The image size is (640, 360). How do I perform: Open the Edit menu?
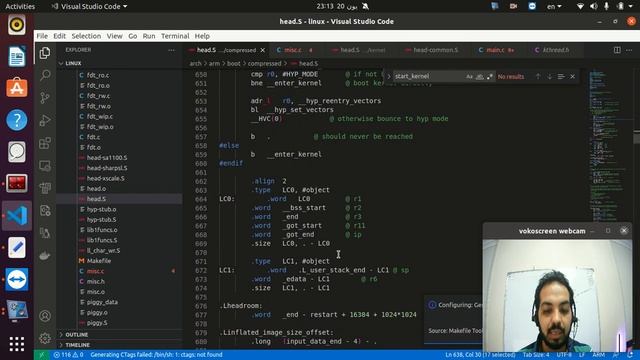click(59, 36)
